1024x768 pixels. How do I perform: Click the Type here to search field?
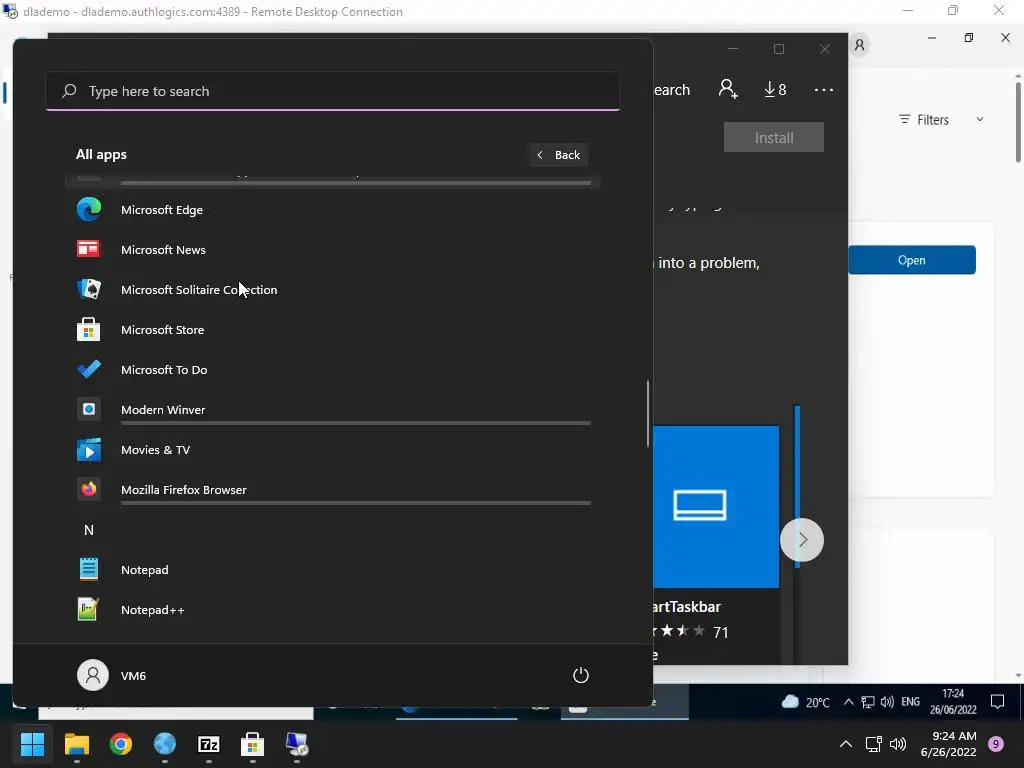[332, 91]
